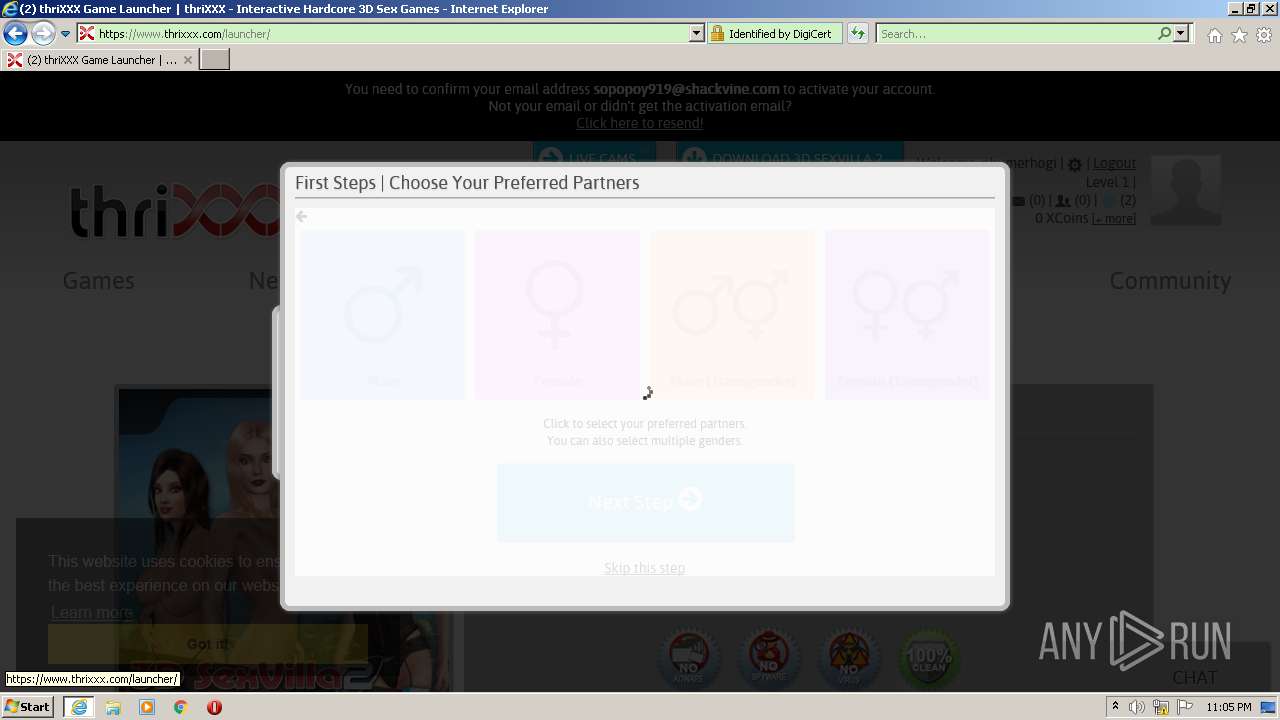The height and width of the screenshot is (720, 1280).
Task: Click the search magnifier icon
Action: point(1164,34)
